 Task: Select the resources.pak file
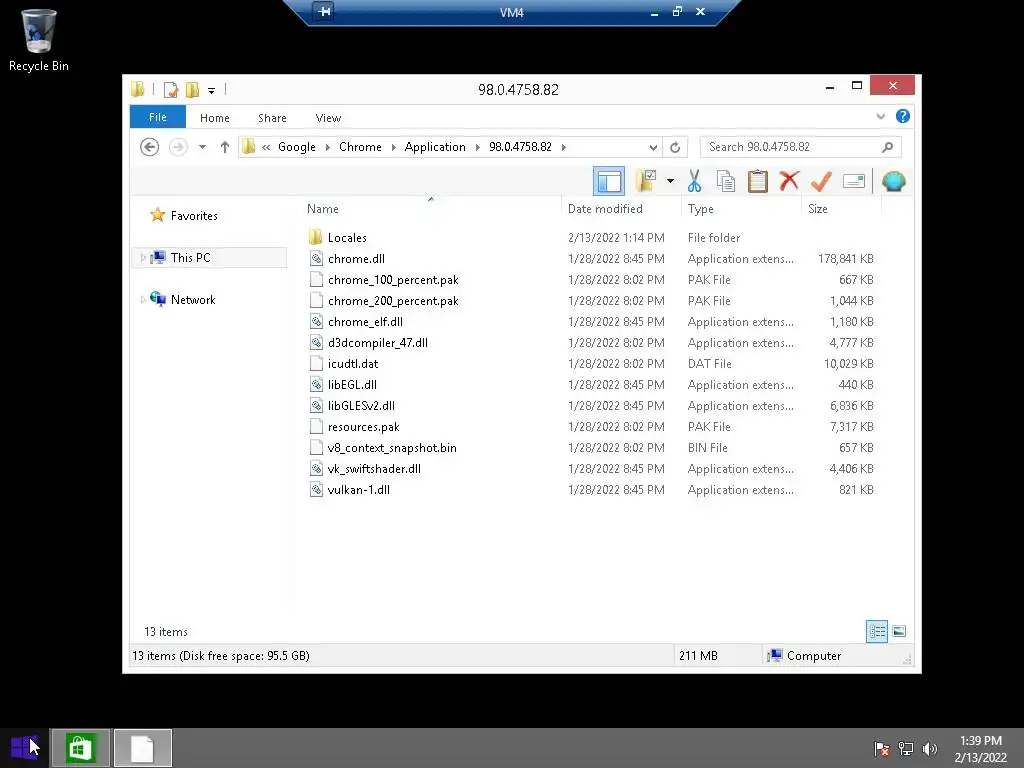point(363,426)
